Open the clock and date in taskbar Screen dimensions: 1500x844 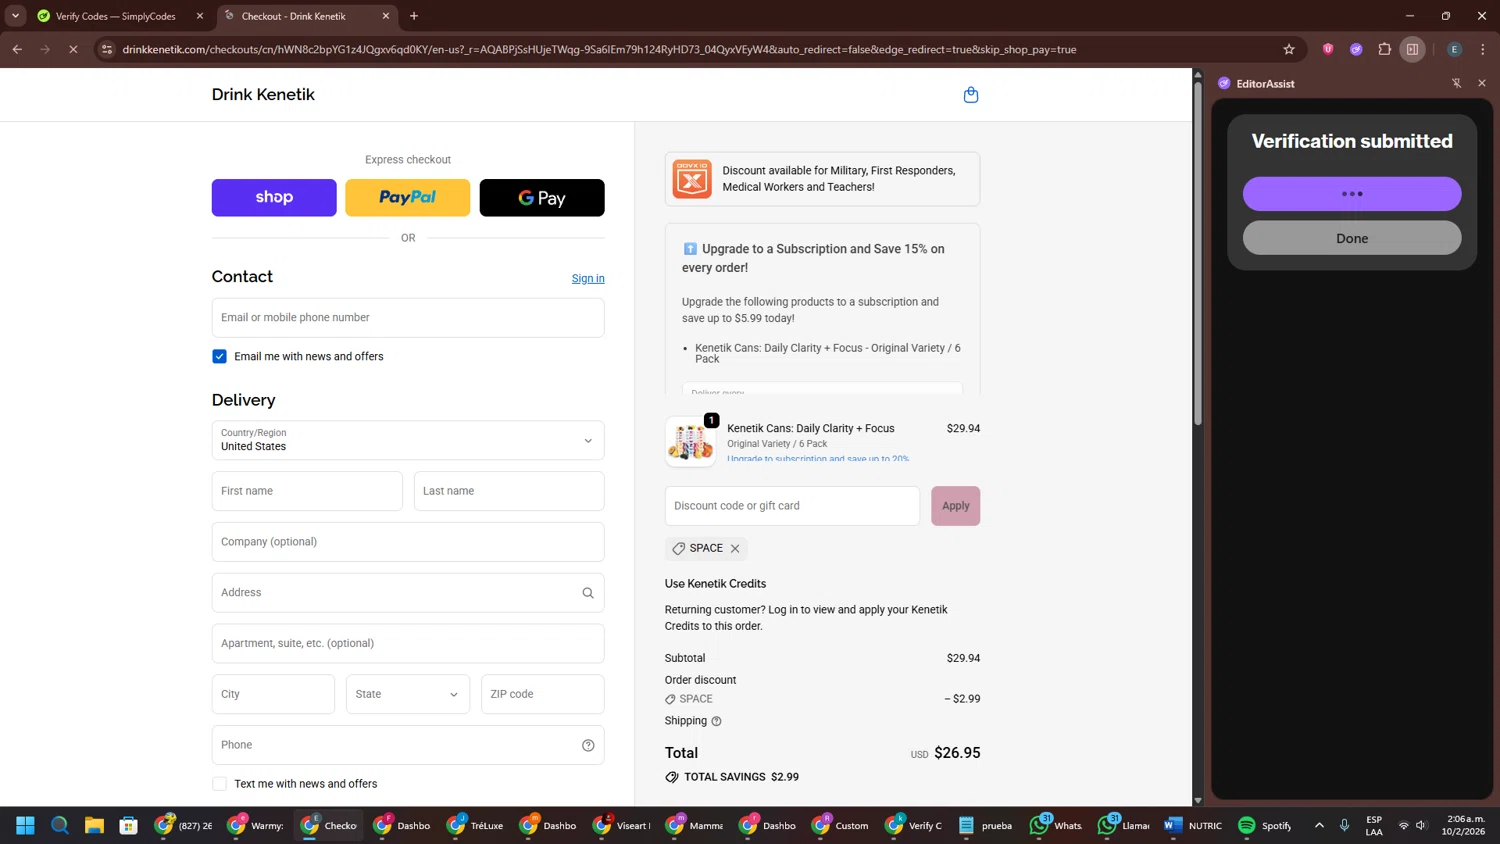coord(1463,825)
